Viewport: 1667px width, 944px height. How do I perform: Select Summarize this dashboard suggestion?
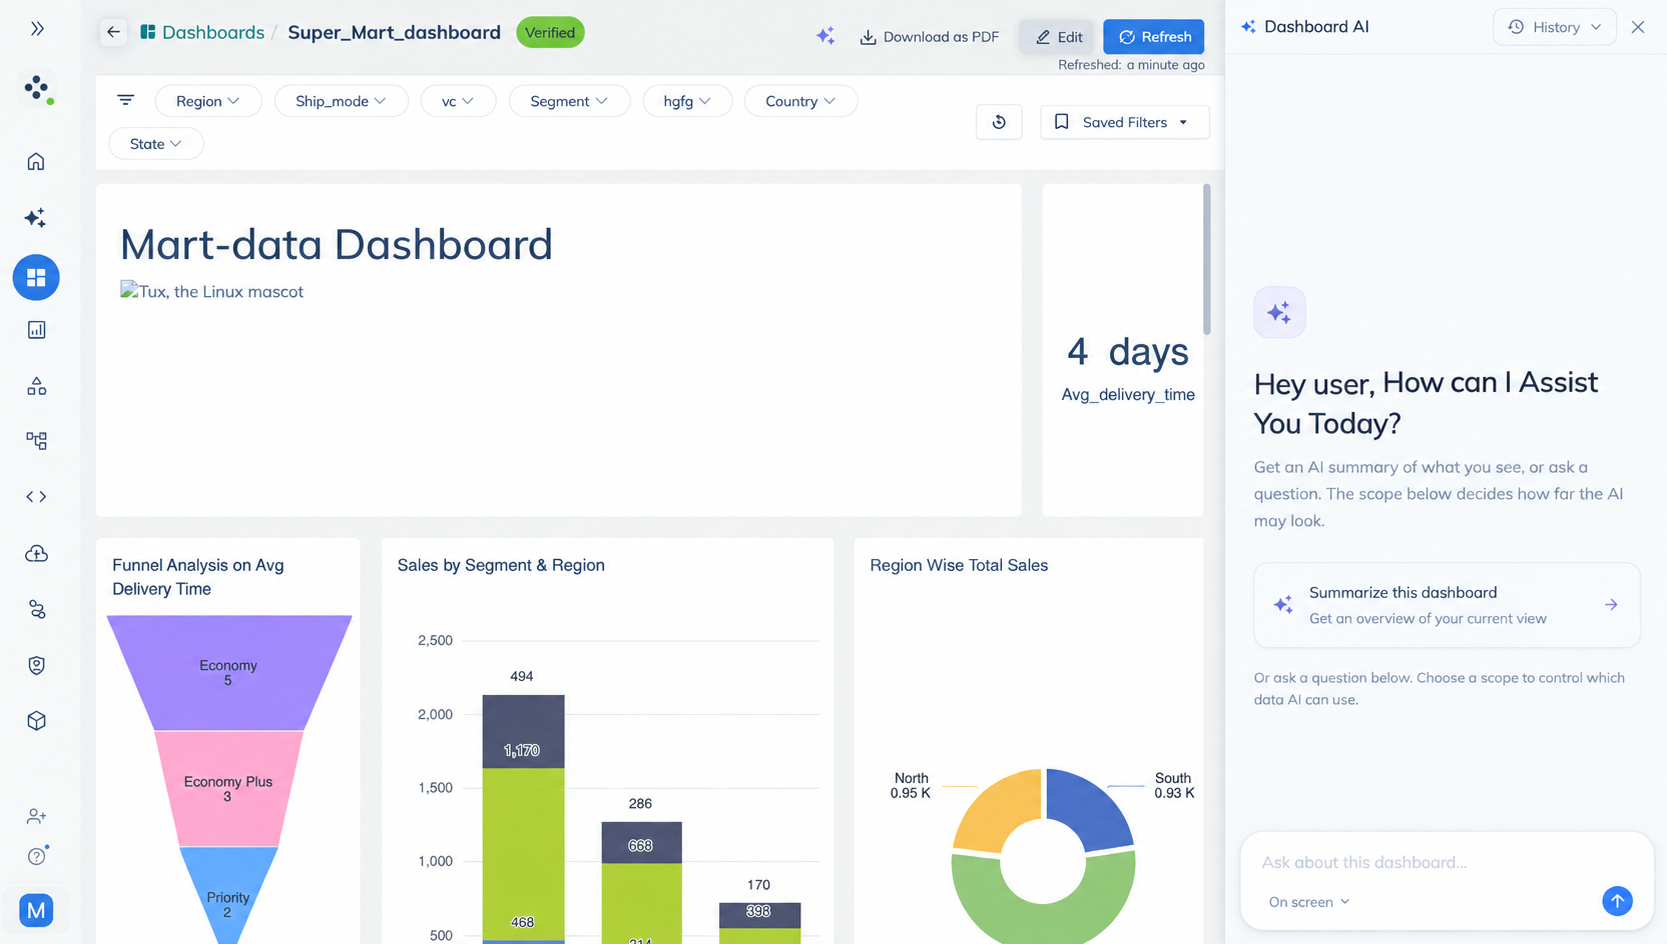pyautogui.click(x=1447, y=605)
